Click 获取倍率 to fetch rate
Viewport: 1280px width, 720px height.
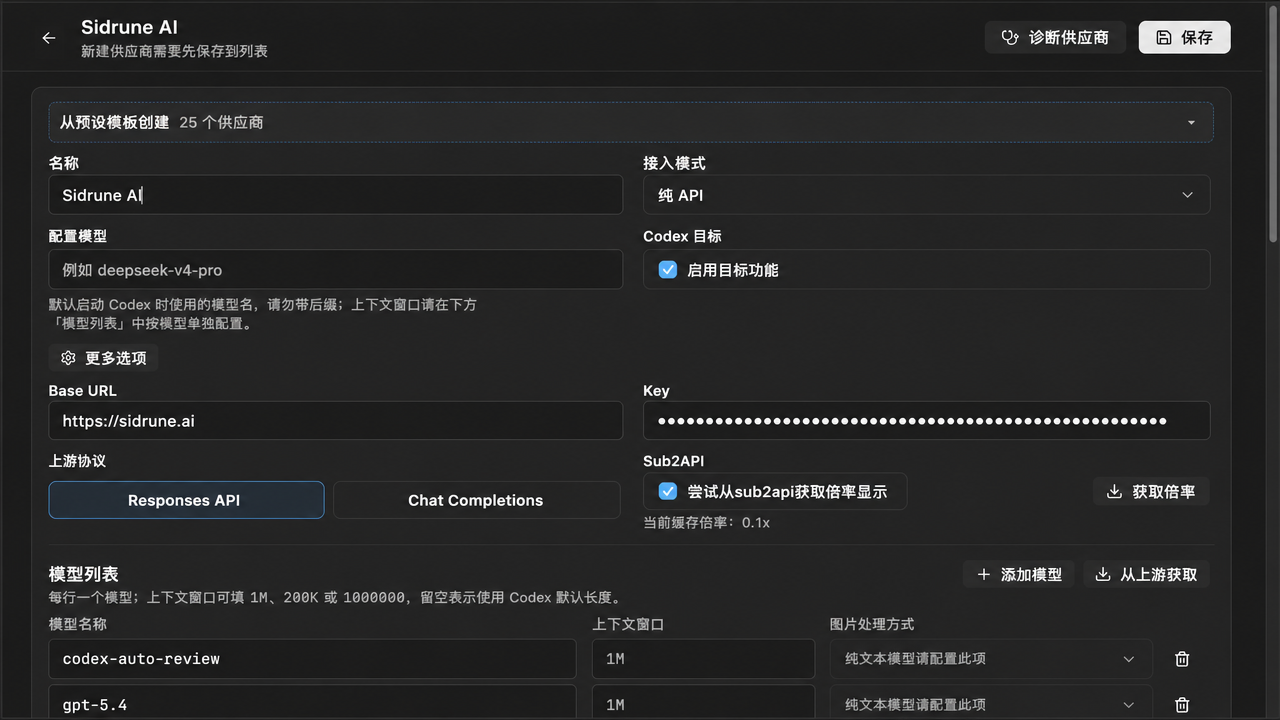[1151, 492]
